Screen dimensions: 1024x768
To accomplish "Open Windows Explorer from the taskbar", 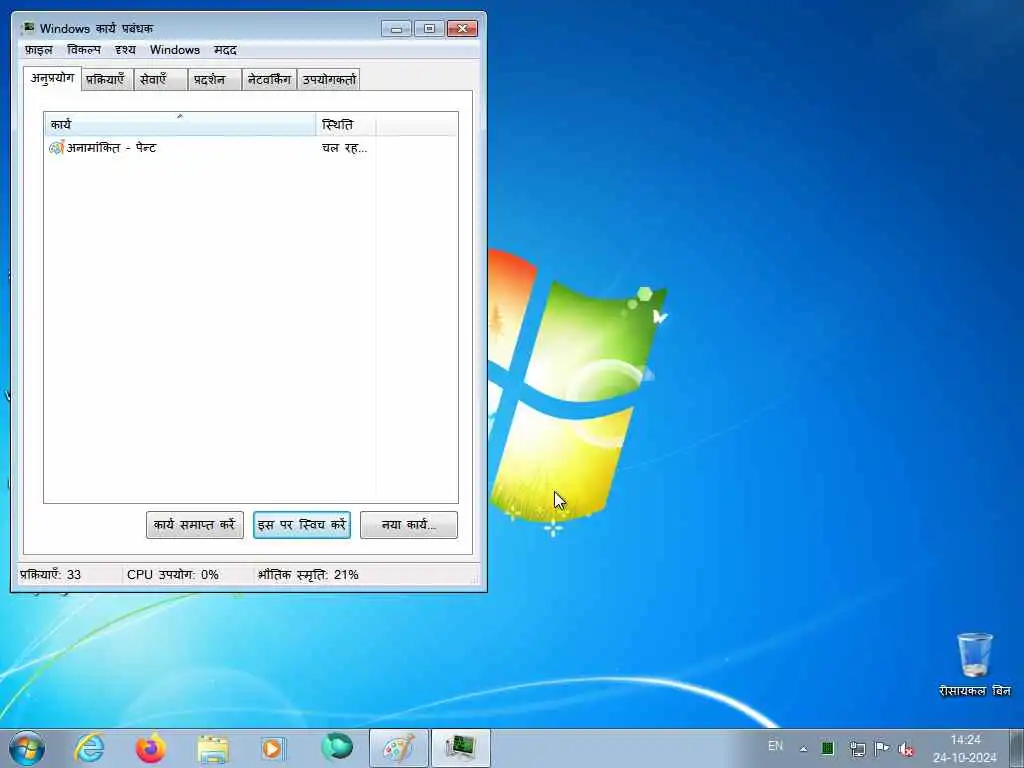I will (213, 748).
